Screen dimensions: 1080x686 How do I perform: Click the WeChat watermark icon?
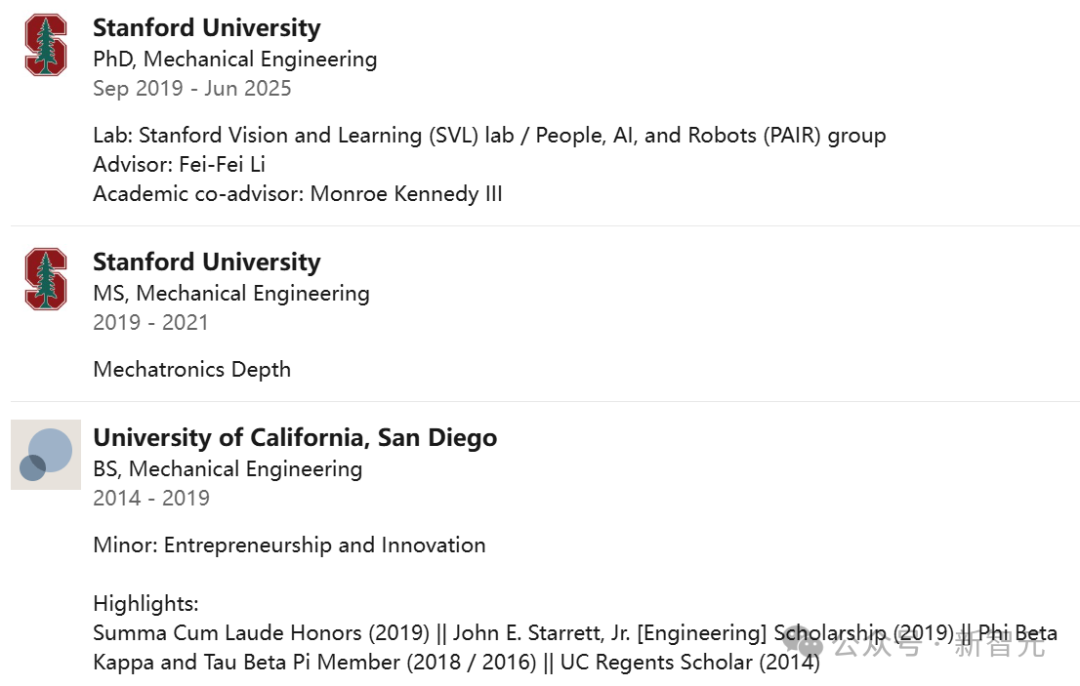[803, 643]
